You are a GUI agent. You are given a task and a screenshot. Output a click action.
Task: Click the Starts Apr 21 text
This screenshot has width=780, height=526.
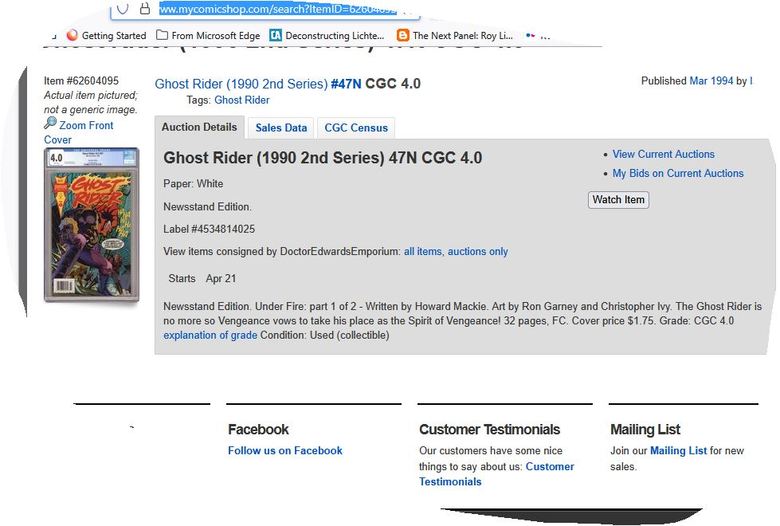pyautogui.click(x=202, y=278)
